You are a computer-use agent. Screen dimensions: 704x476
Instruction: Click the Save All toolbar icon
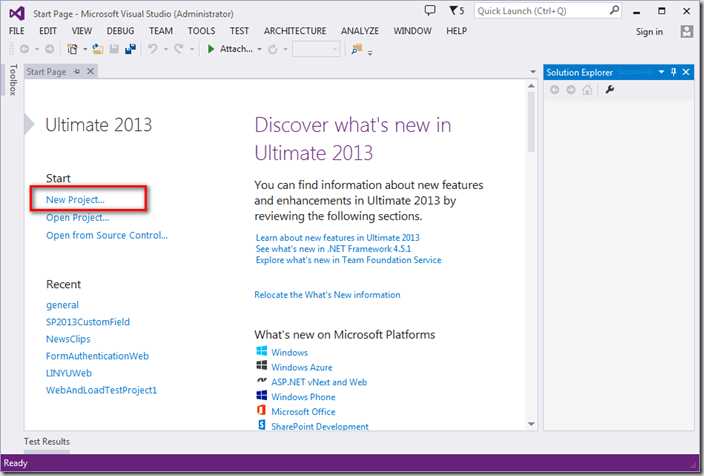[130, 49]
